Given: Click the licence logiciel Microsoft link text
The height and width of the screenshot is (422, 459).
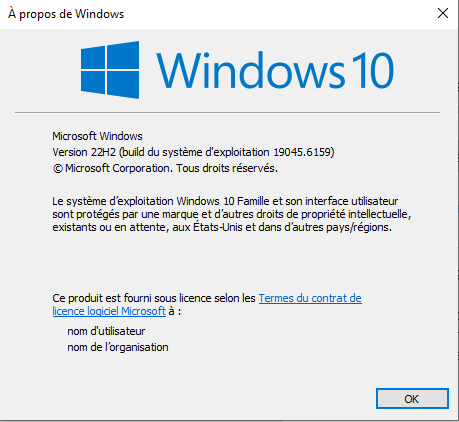Looking at the screenshot, I should point(109,311).
